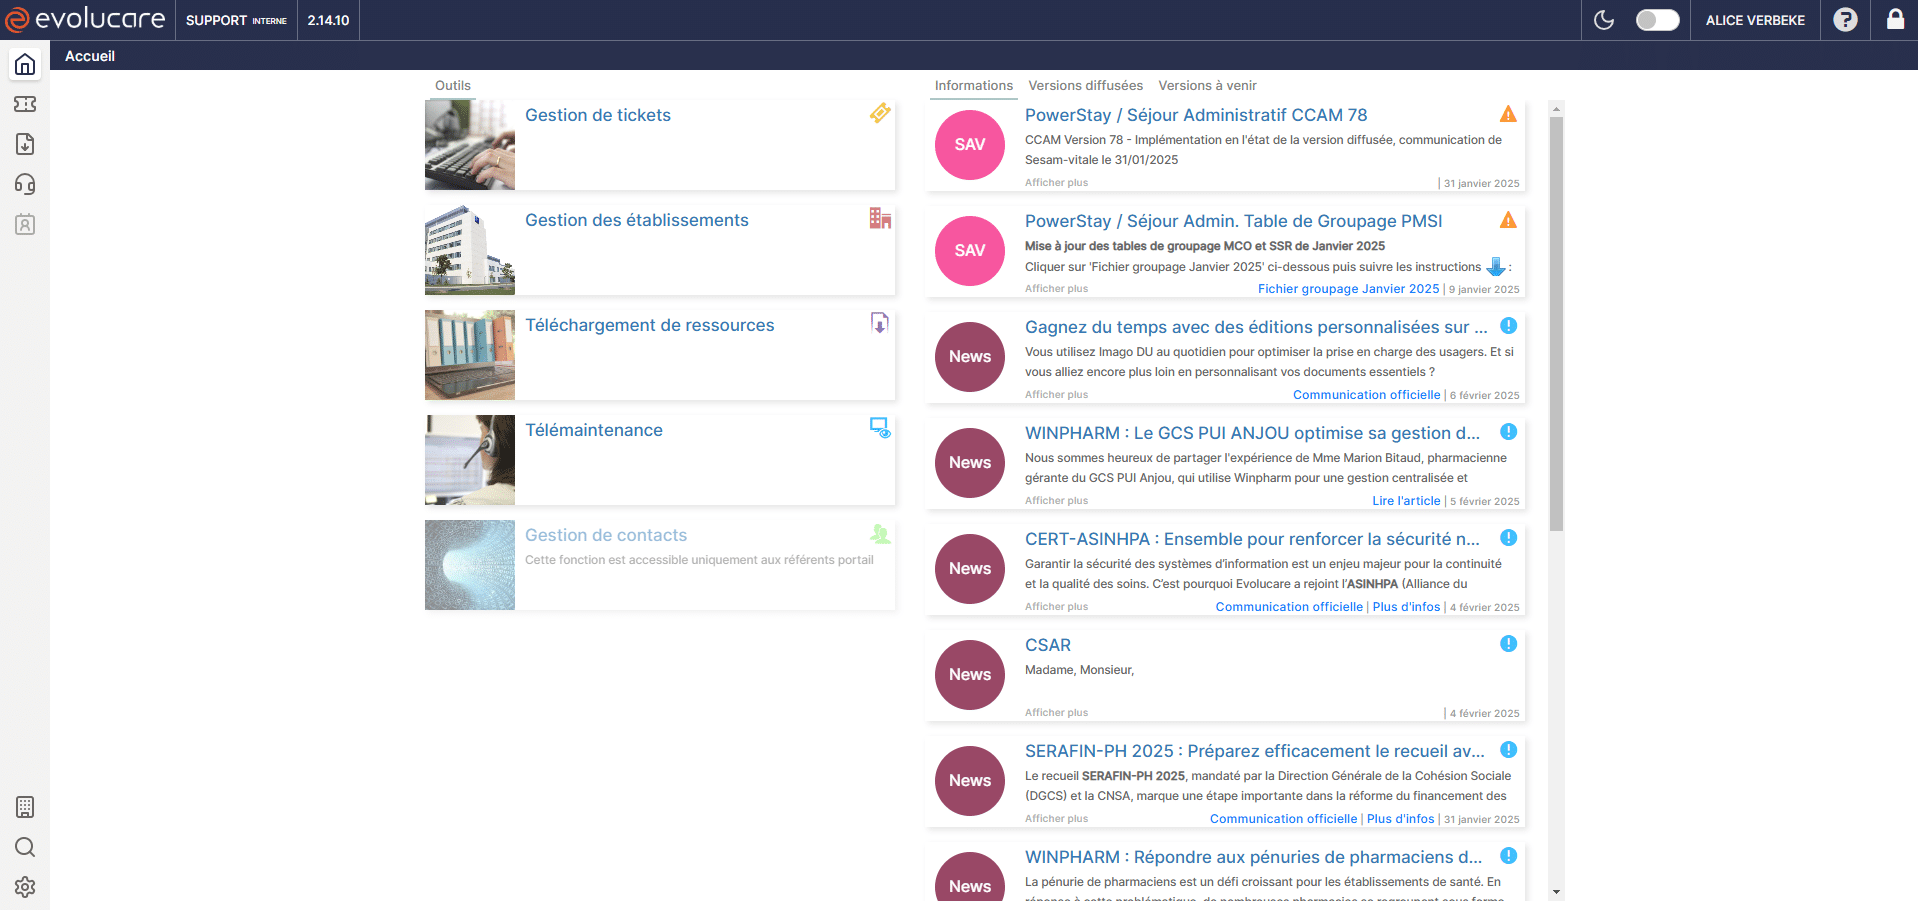Open Gestion des établissements
1918x910 pixels.
coord(637,220)
